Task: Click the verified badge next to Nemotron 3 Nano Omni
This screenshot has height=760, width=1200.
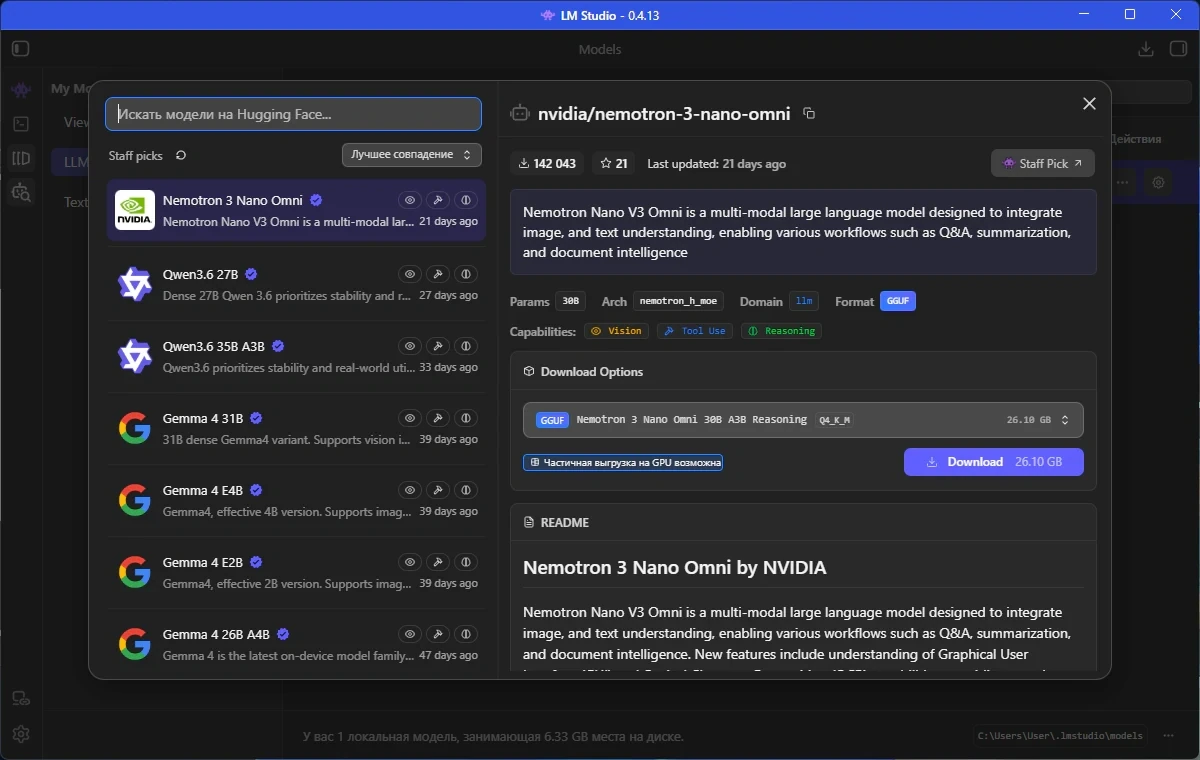Action: click(316, 200)
